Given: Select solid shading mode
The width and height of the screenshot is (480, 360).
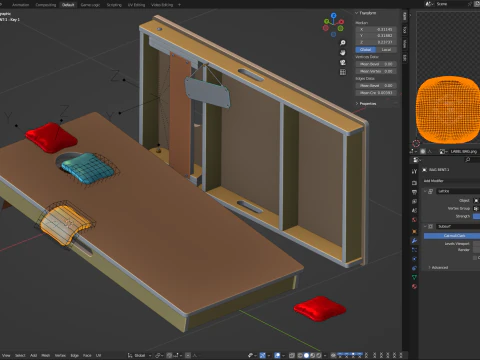Looking at the screenshot, I should pos(306,355).
